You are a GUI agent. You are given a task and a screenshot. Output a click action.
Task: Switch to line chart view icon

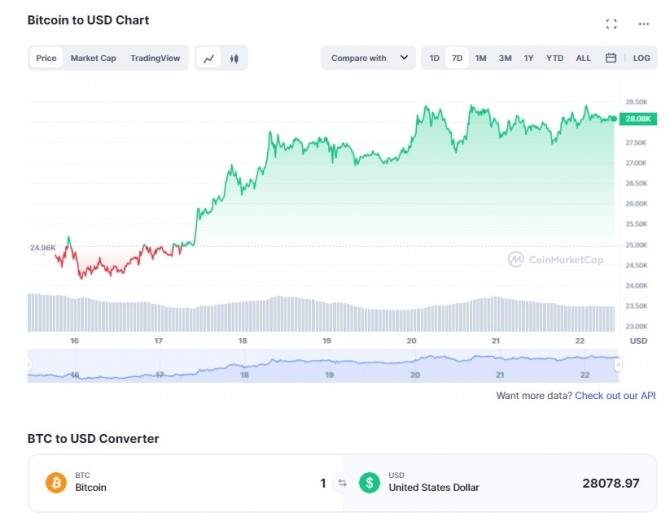[209, 58]
